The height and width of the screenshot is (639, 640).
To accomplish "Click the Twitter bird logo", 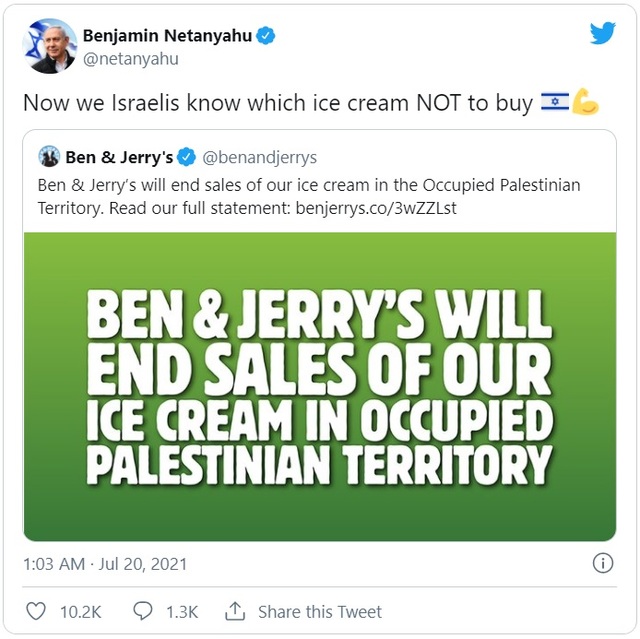I will [x=602, y=33].
